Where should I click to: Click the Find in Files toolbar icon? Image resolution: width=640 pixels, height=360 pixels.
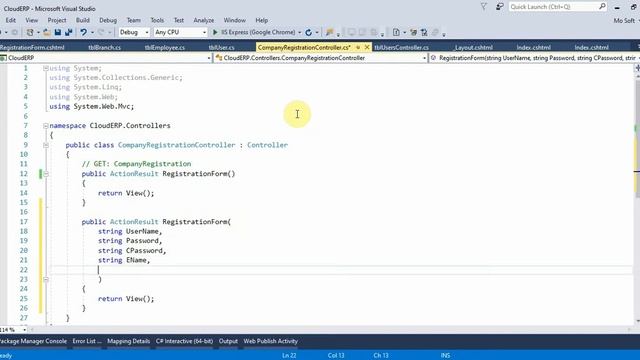[x=329, y=32]
